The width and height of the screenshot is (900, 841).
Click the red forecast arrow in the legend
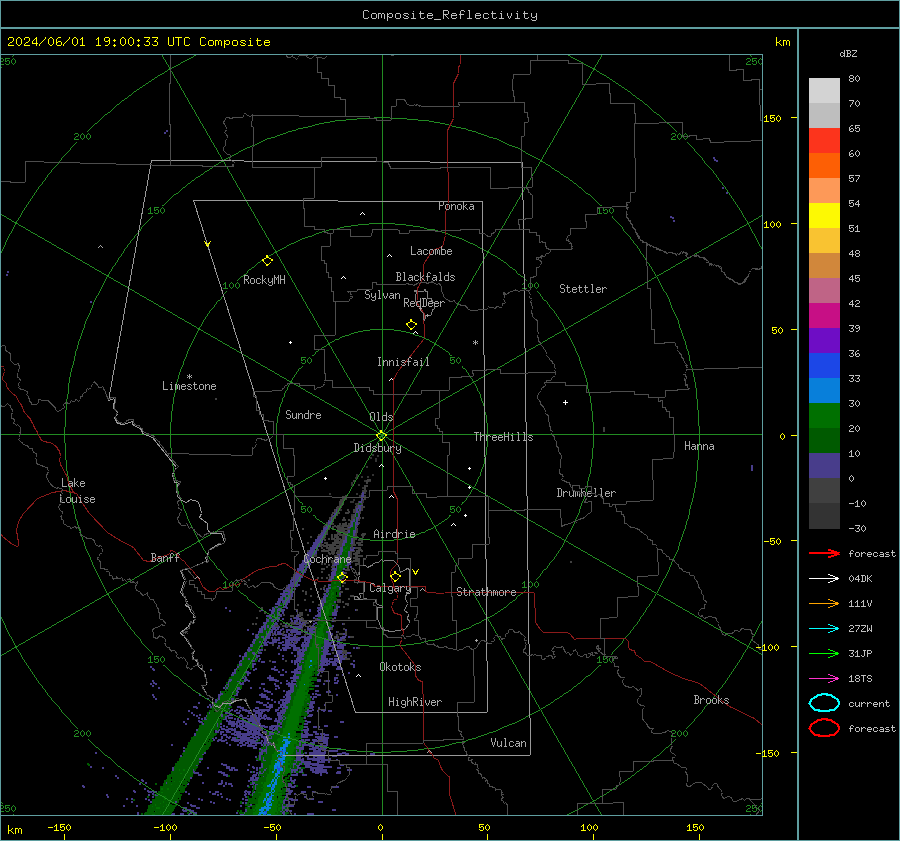[x=824, y=553]
